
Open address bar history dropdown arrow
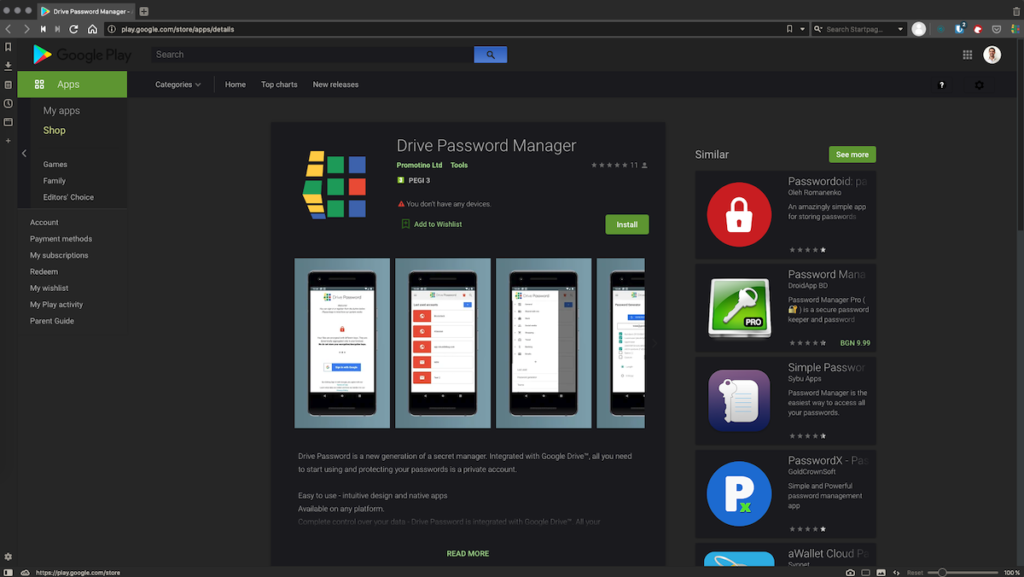pos(803,29)
